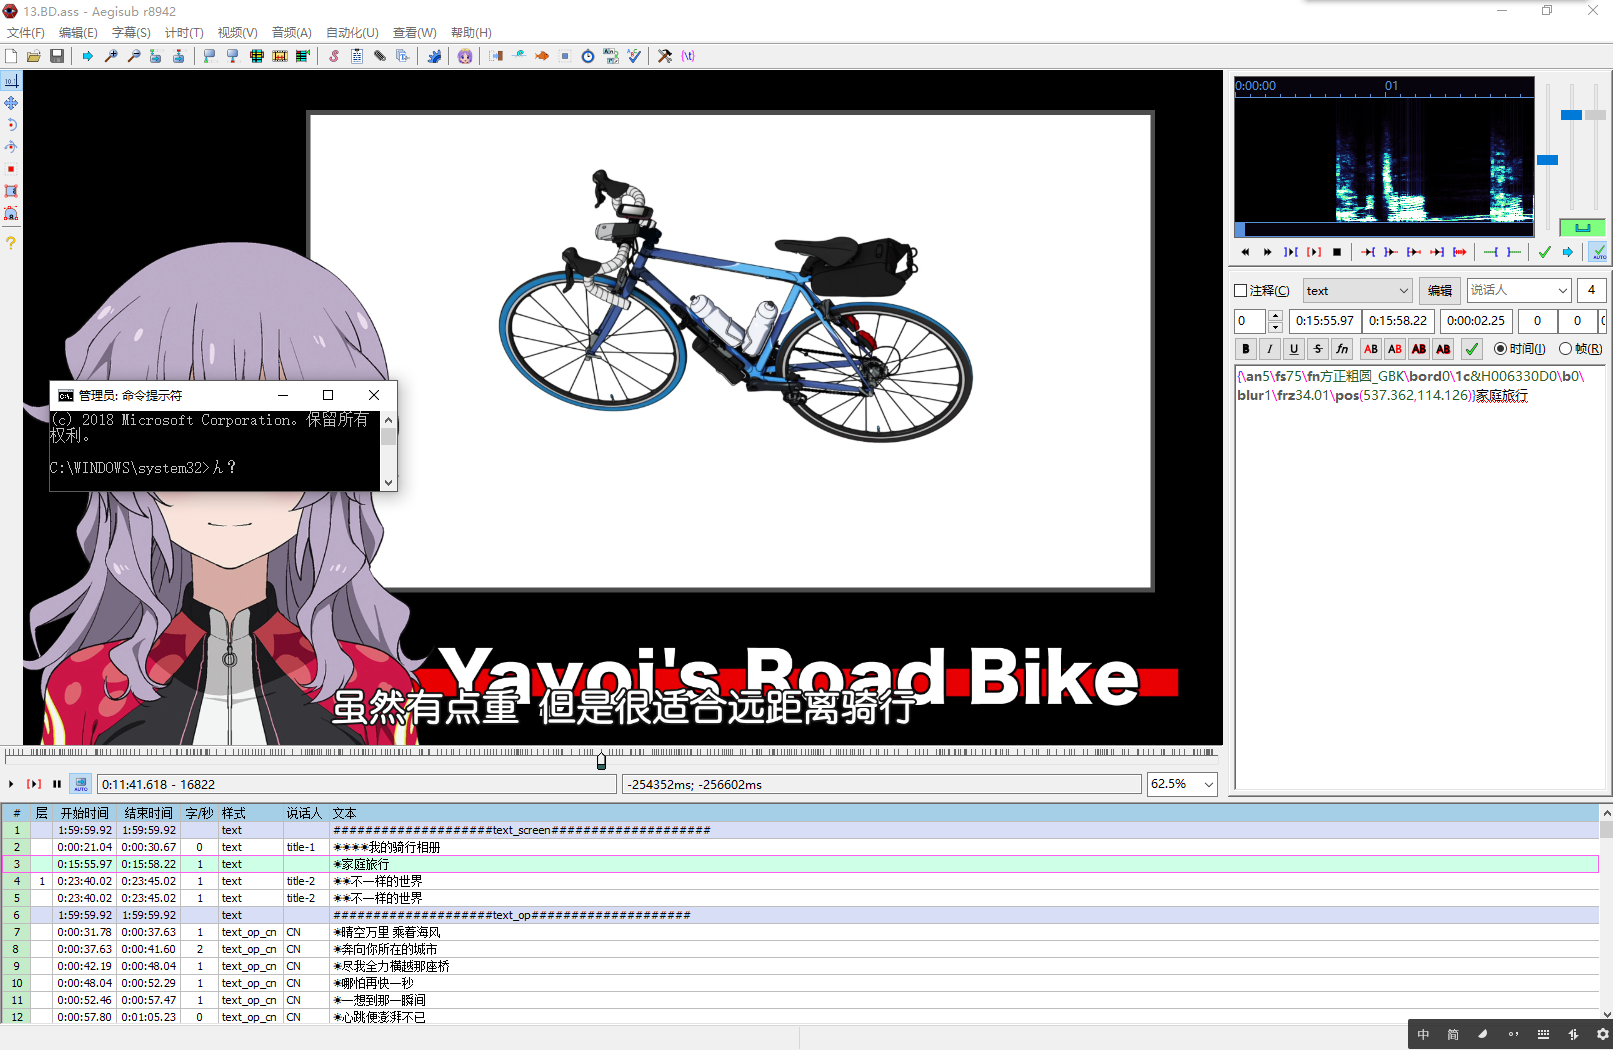
Task: Select the drag subtitles visual tool
Action: 11,103
